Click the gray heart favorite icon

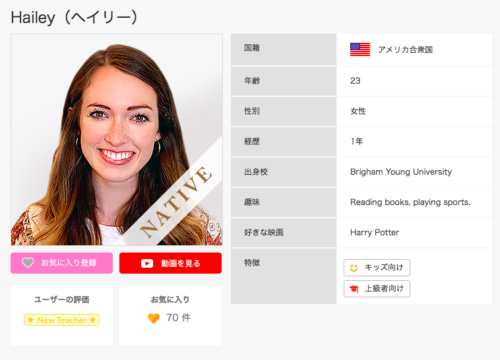pyautogui.click(x=28, y=263)
